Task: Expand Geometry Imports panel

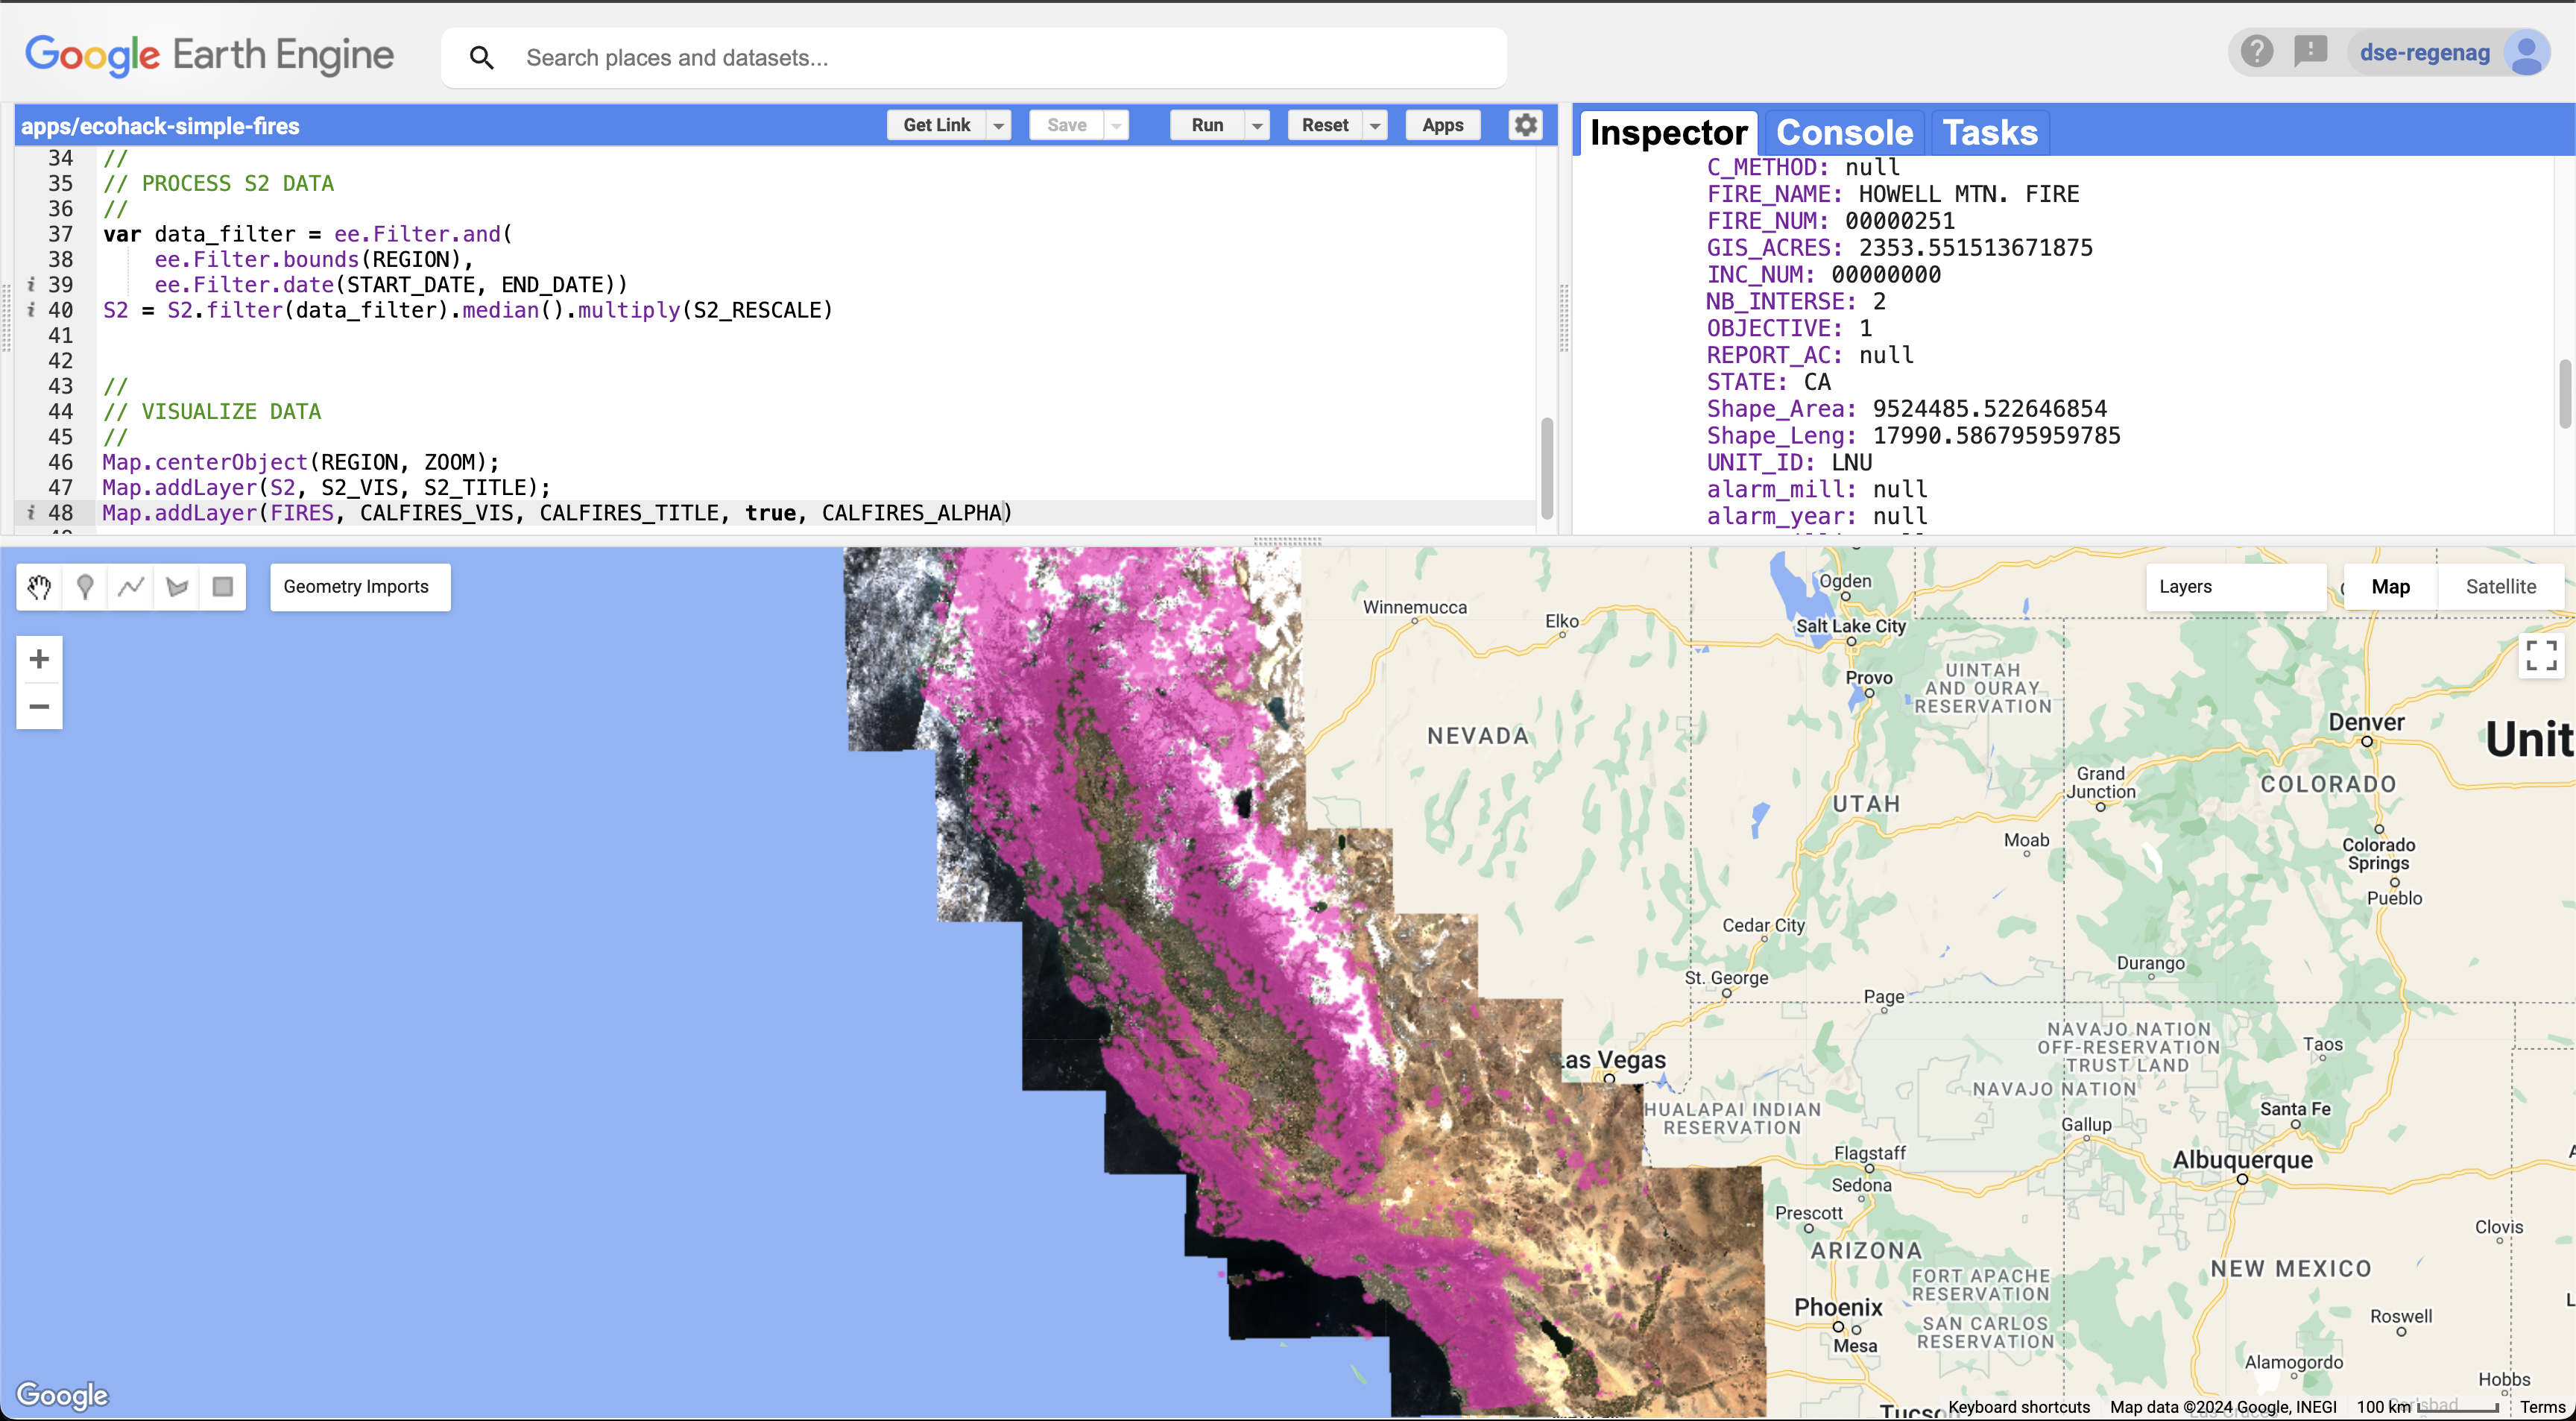Action: pyautogui.click(x=360, y=587)
